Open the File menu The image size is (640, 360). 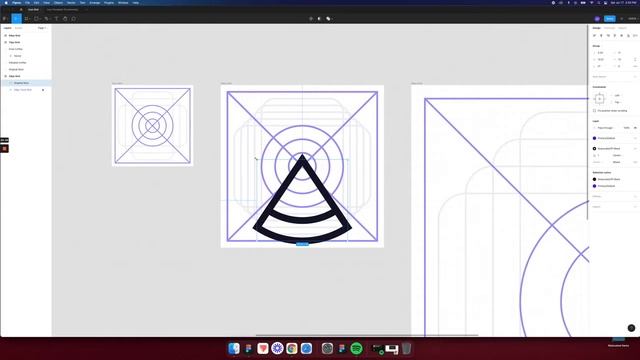pos(27,2)
